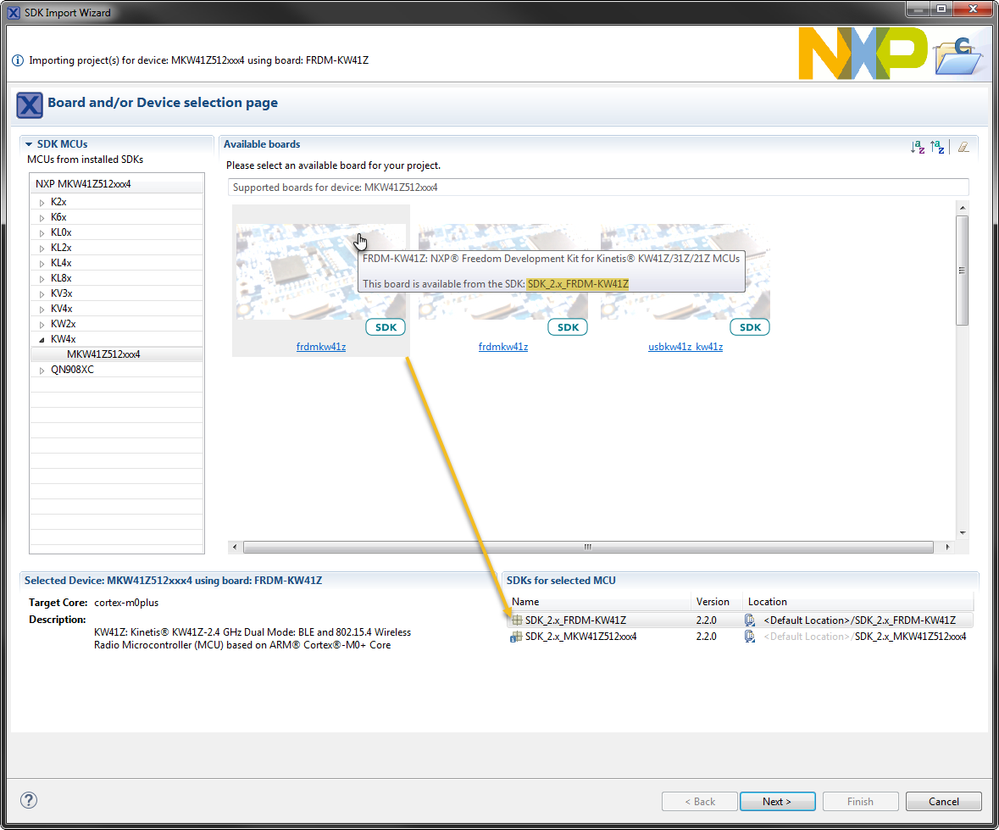Open the second frdmkw41z board link
This screenshot has height=830, width=999.
coord(503,347)
